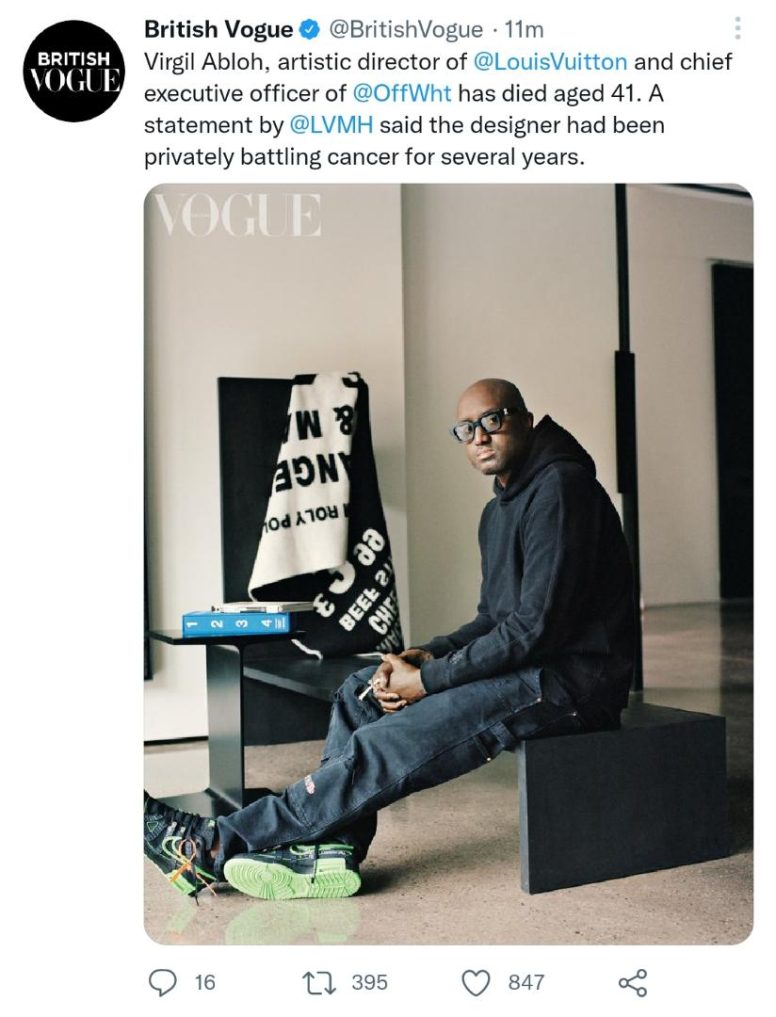Open the tweet's three-dot more menu
Screen dimensions: 776x1017
click(737, 29)
